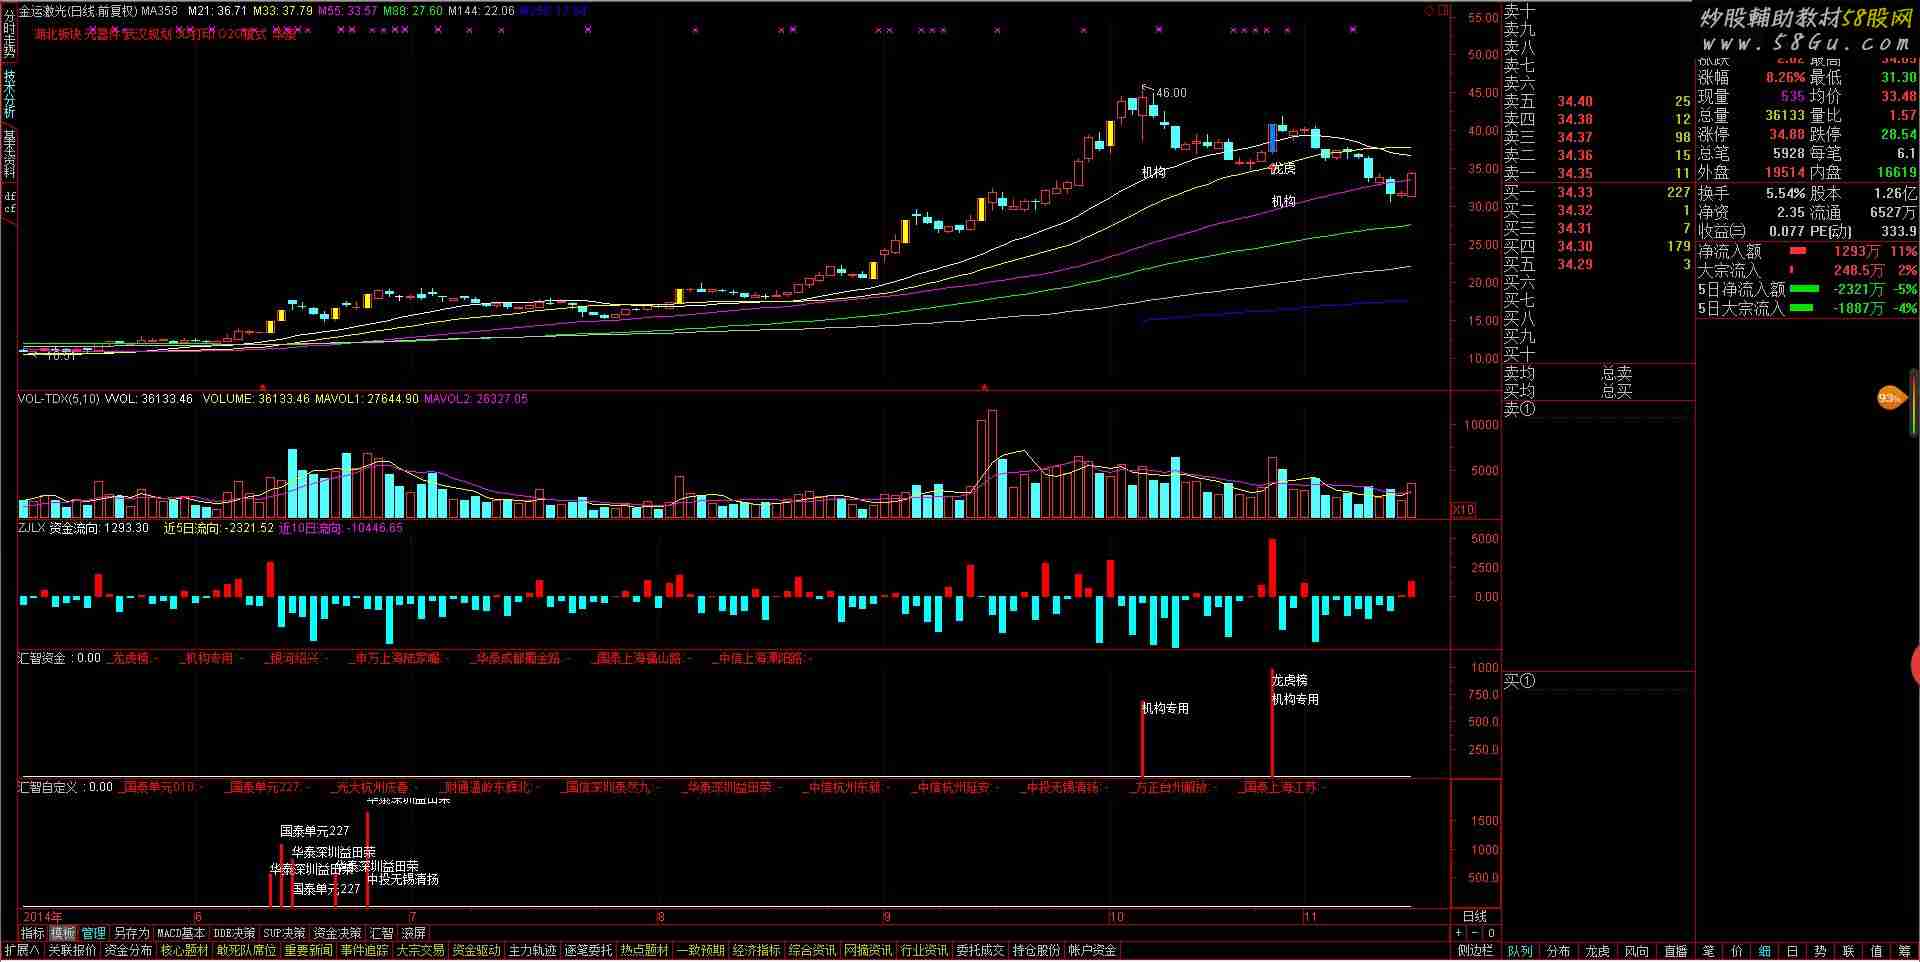
Task: Click the 价 tab at bottom right
Action: pyautogui.click(x=1736, y=950)
